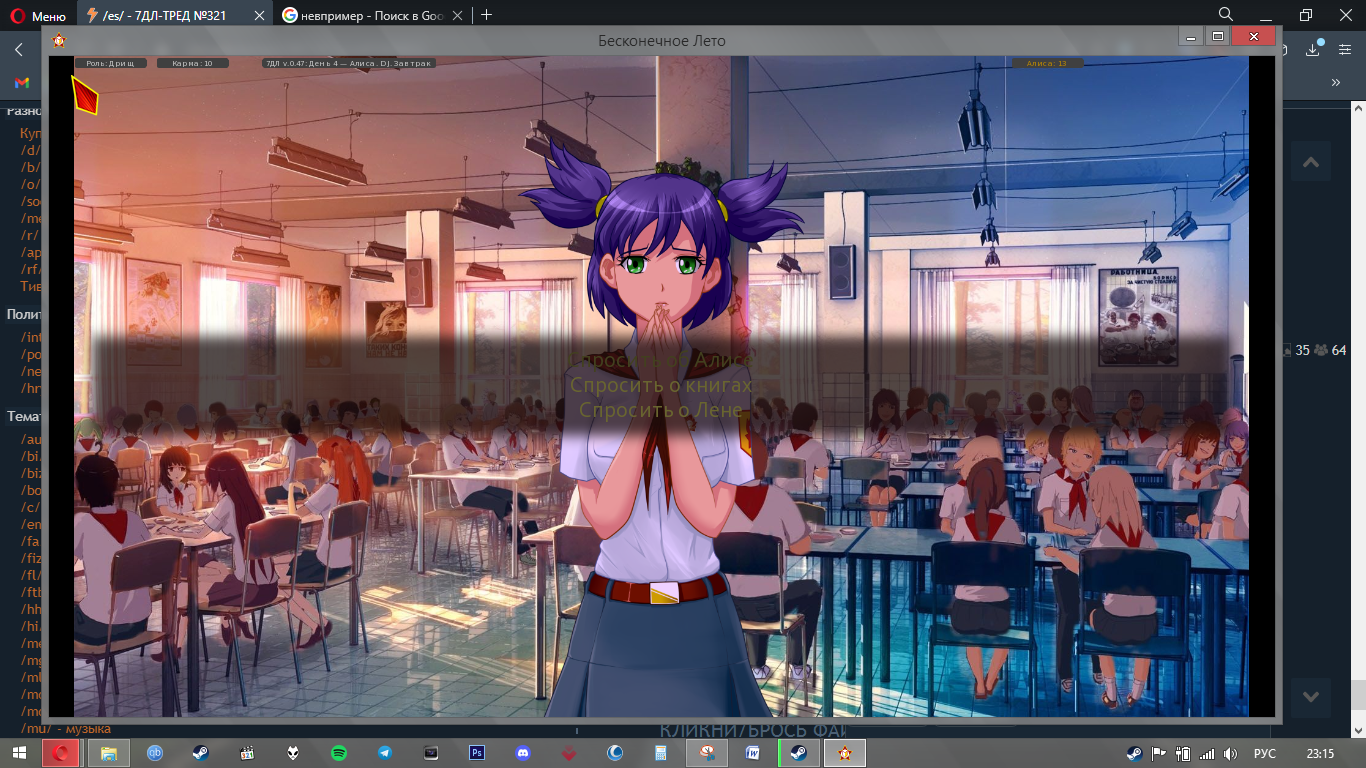
Task: Expand the hidden bookmarks chevron in Opera
Action: (x=1335, y=83)
